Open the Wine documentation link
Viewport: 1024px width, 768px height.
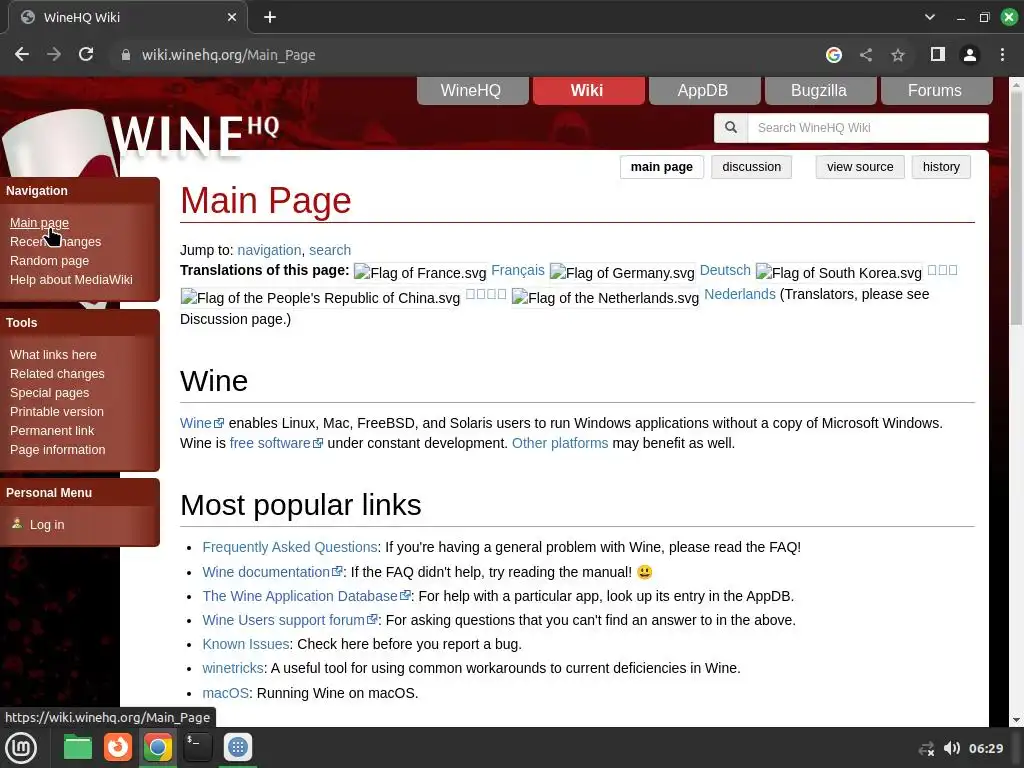pyautogui.click(x=272, y=572)
